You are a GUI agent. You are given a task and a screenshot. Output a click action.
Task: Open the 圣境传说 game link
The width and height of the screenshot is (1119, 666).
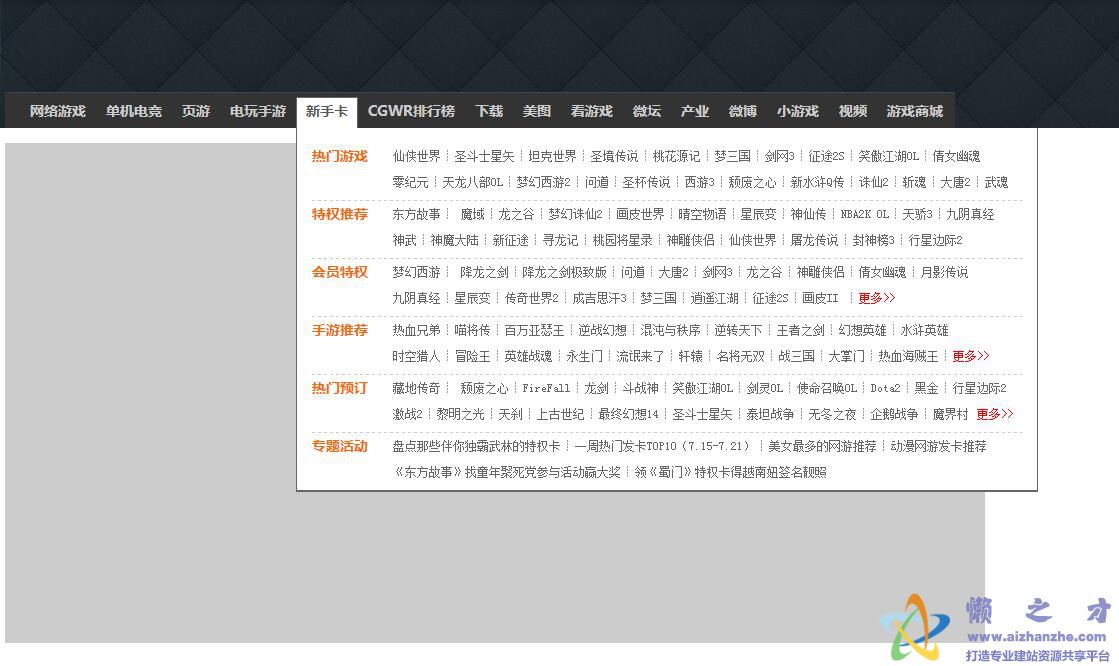point(614,156)
